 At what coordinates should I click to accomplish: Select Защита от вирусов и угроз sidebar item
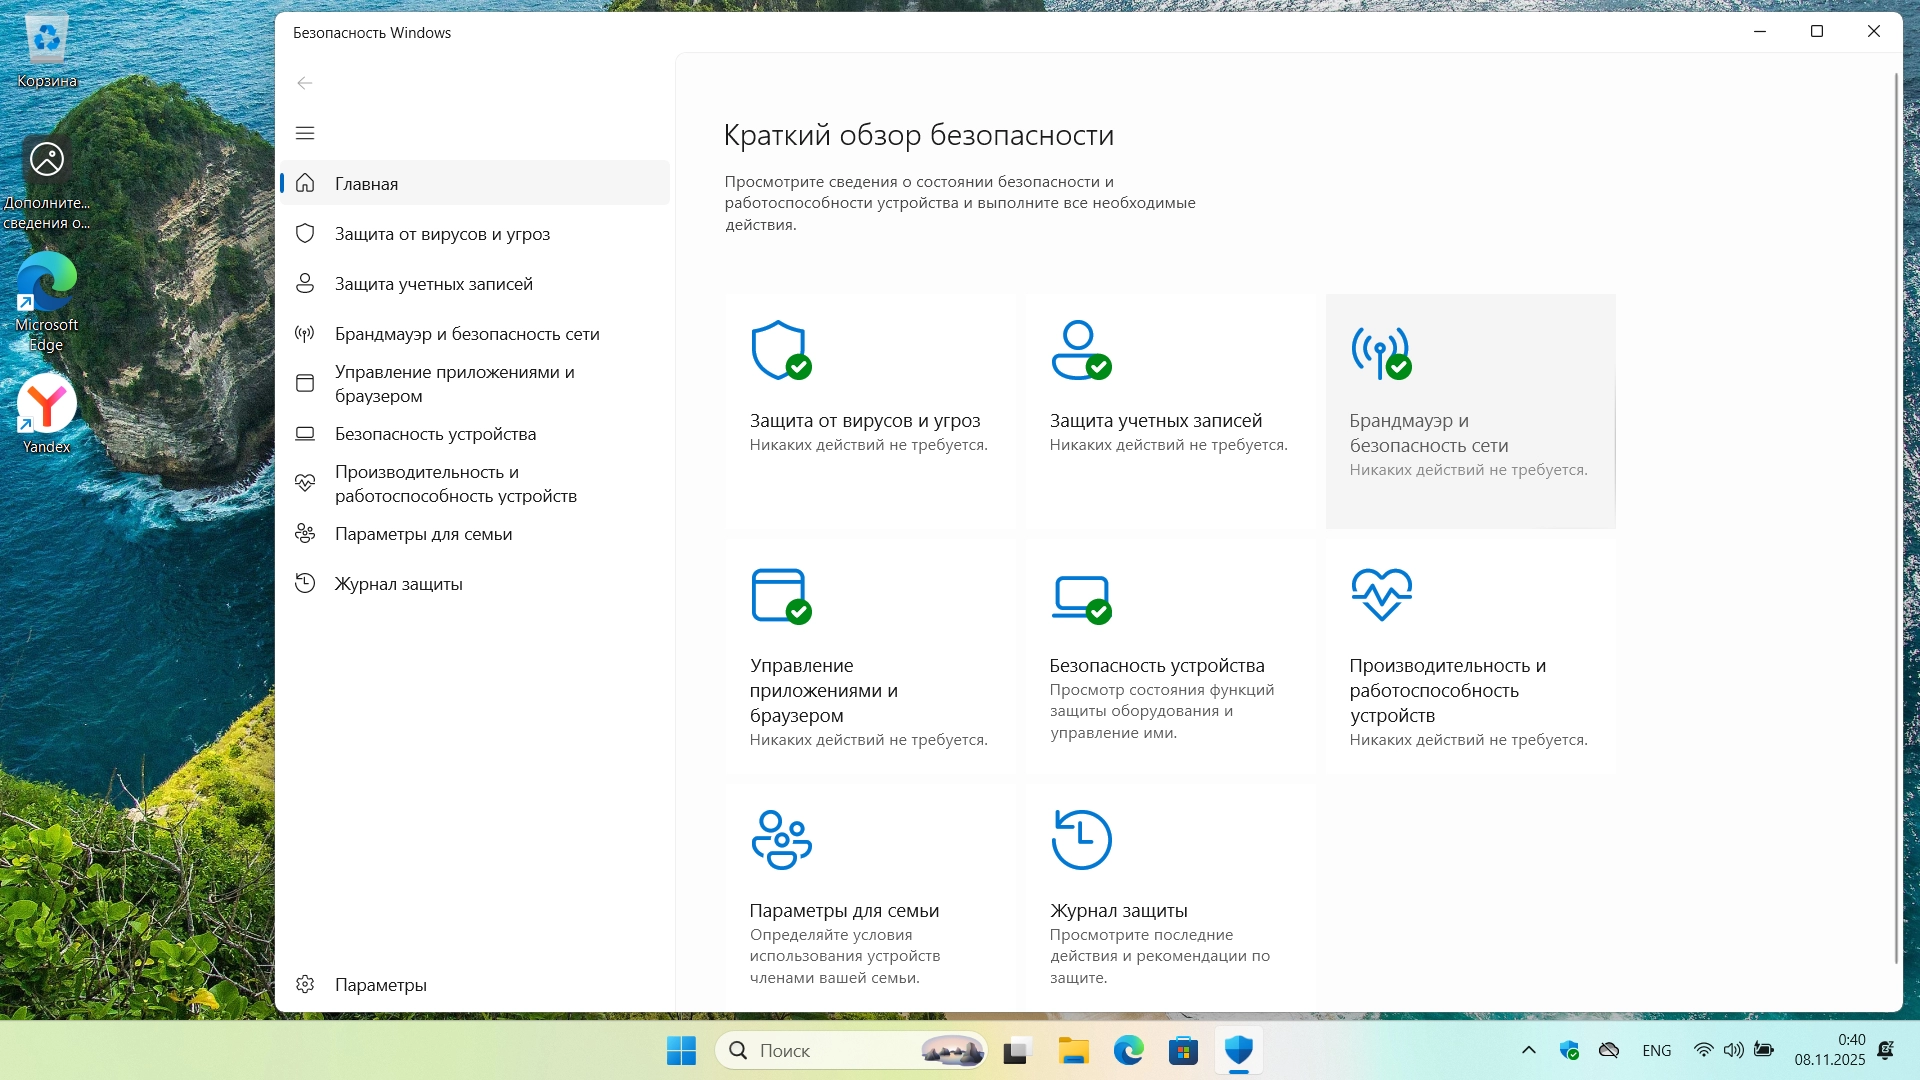(x=442, y=234)
